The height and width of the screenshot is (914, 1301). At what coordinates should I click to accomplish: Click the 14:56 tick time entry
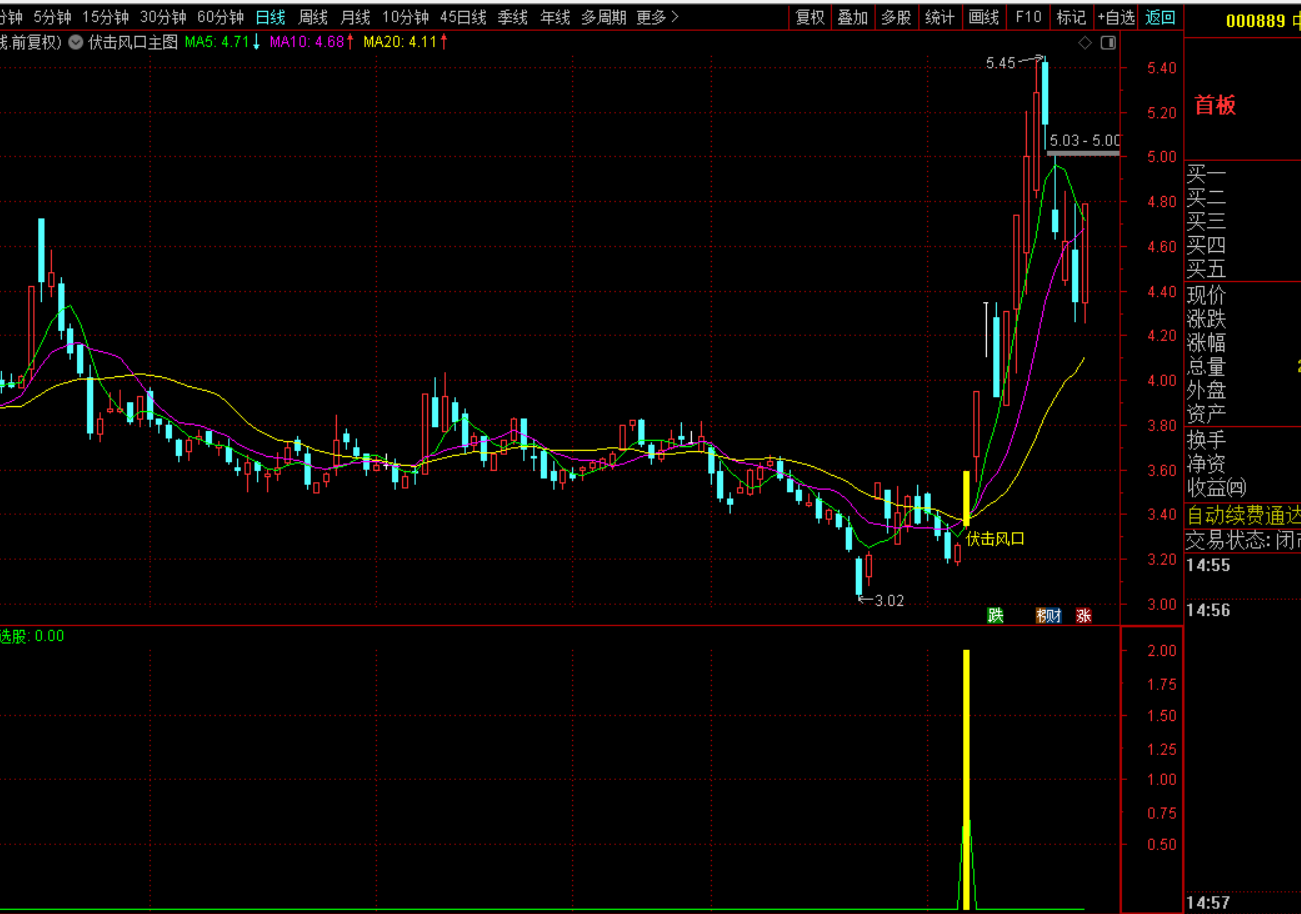(x=1209, y=610)
